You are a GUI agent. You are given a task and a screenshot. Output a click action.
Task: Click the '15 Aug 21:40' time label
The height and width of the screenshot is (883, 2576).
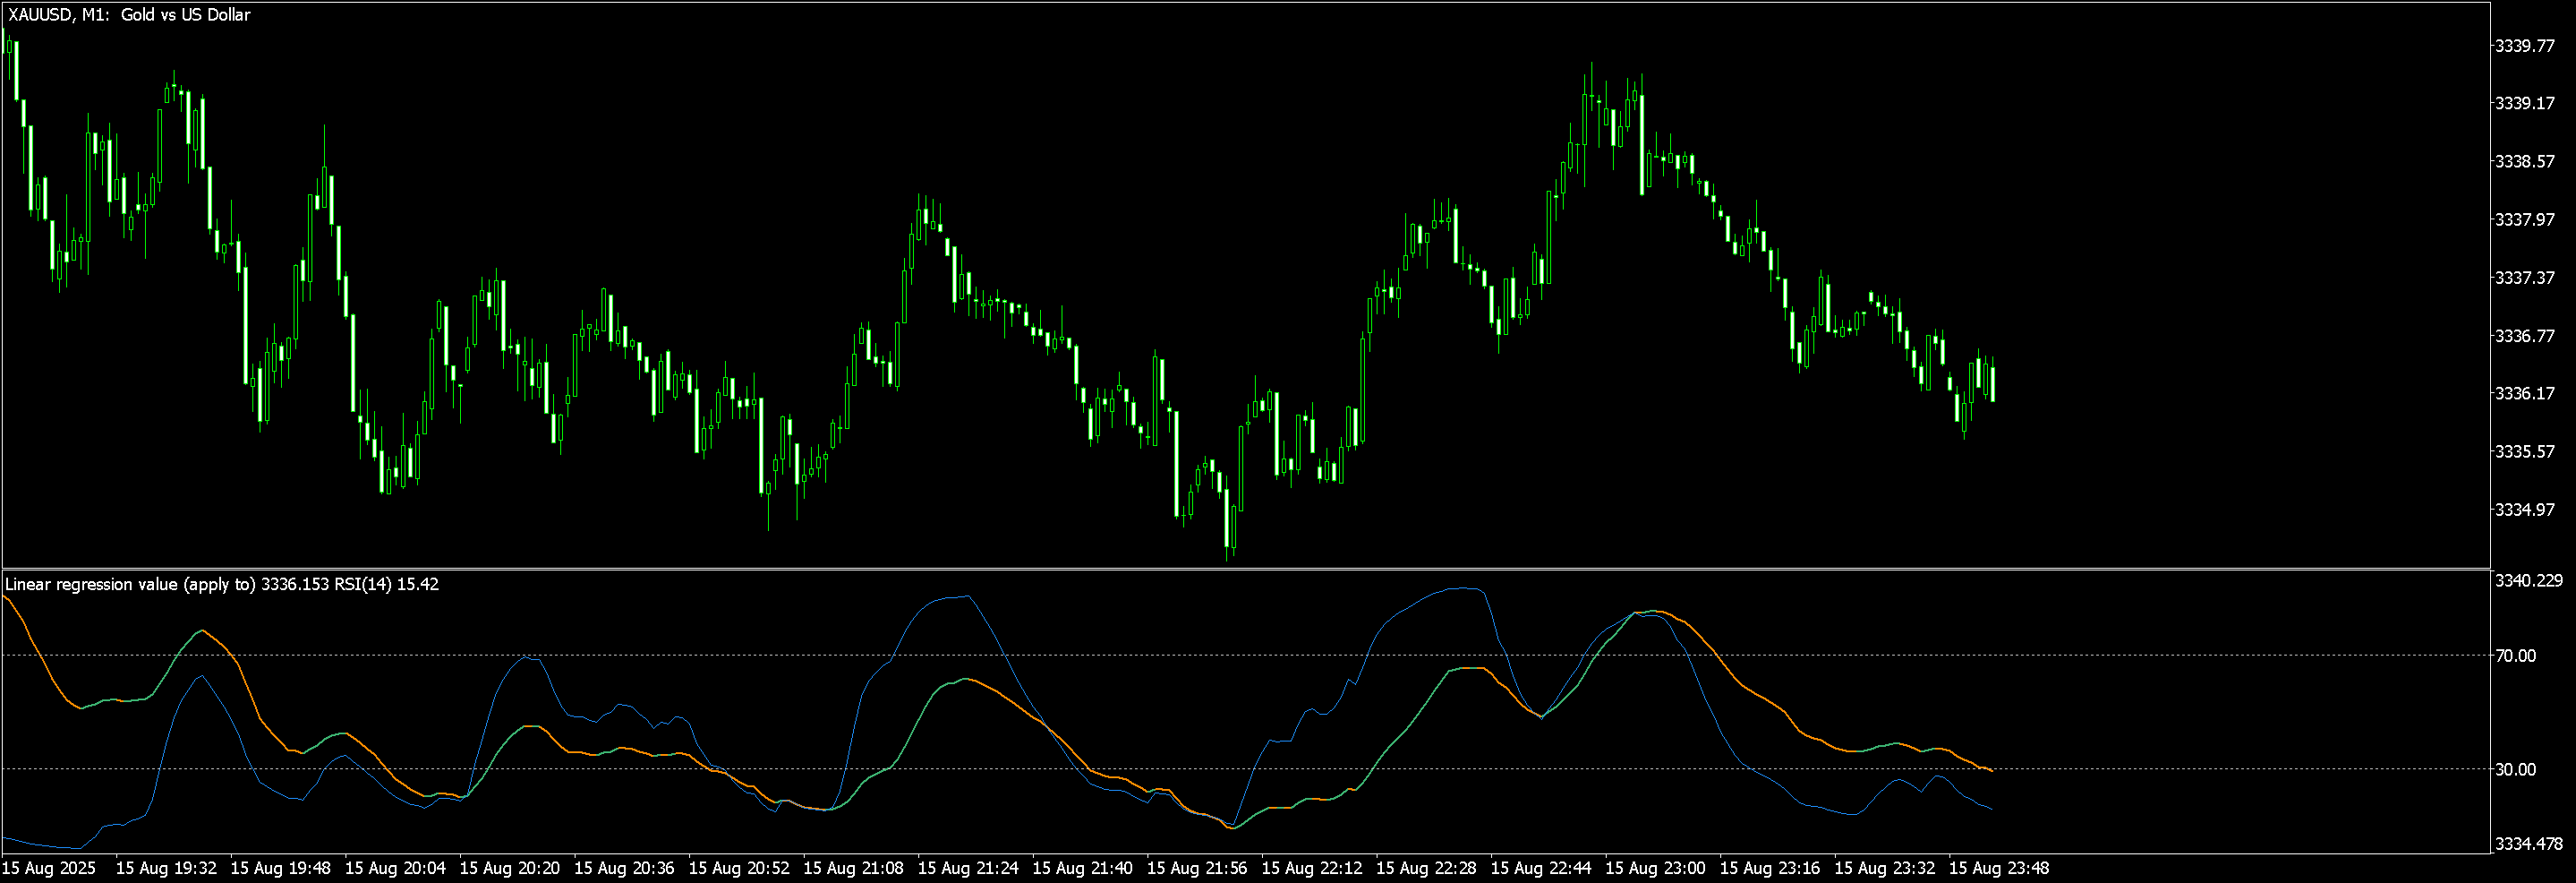(1082, 868)
